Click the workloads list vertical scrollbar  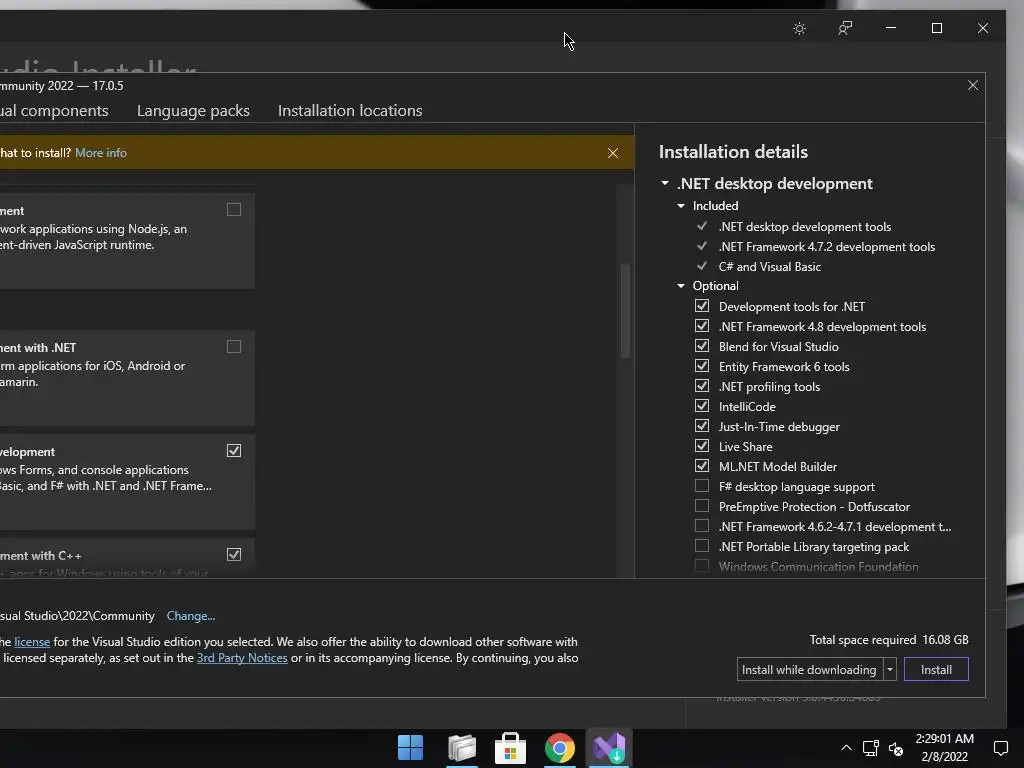pyautogui.click(x=625, y=310)
